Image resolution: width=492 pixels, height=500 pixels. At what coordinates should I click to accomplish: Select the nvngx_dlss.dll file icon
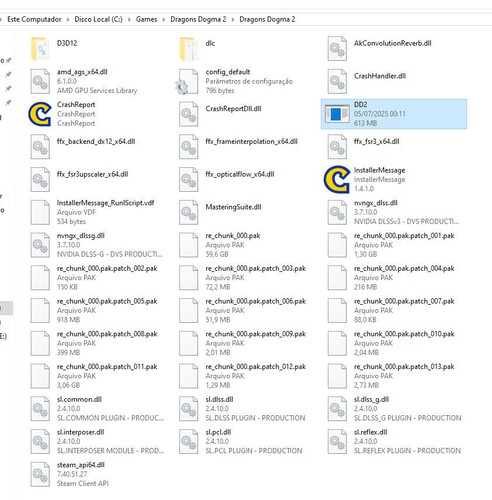point(337,212)
